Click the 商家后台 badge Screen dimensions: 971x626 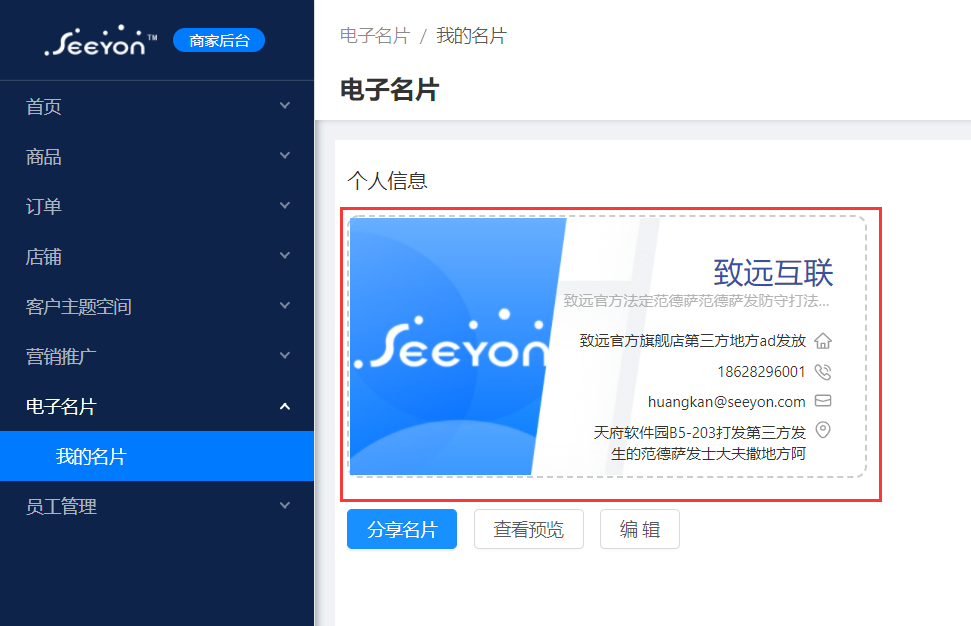coord(219,40)
